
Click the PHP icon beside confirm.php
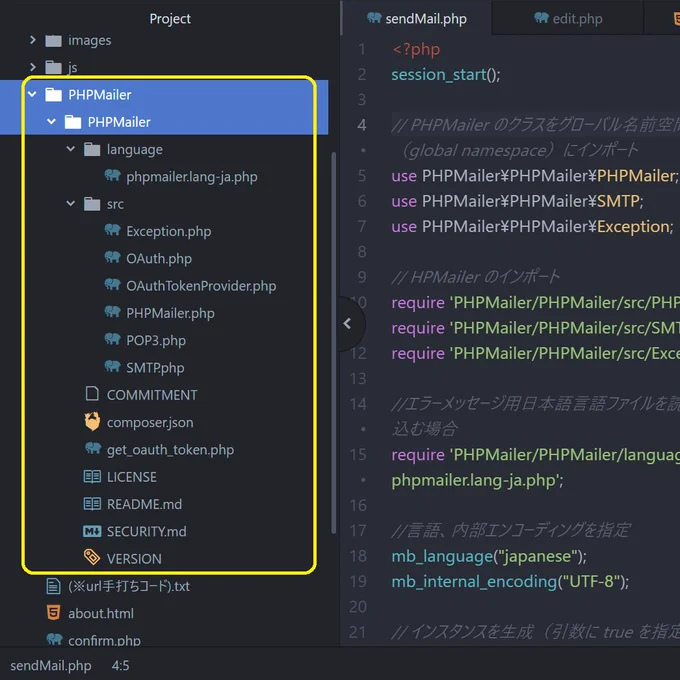pyautogui.click(x=54, y=639)
